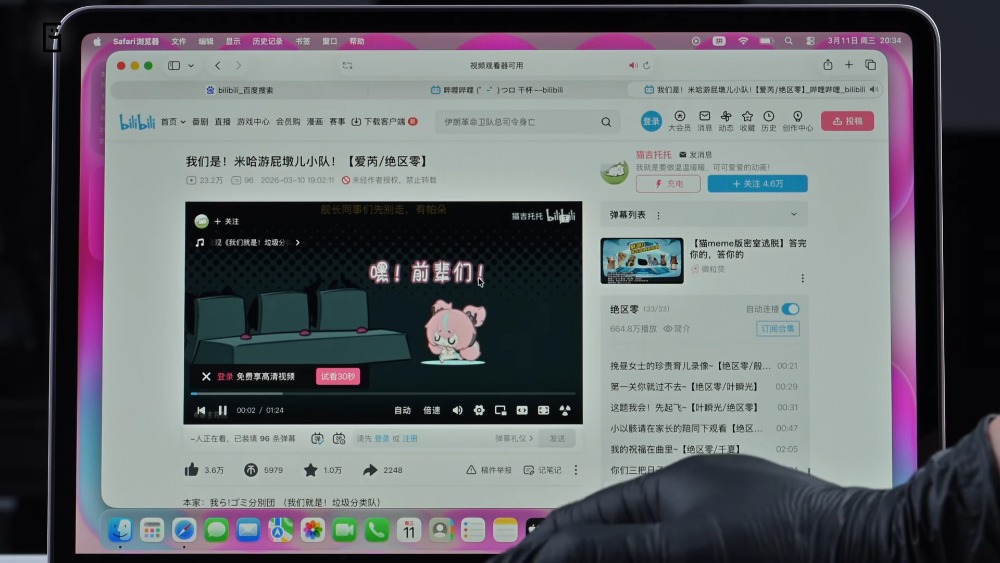Viewport: 1000px width, 563px height.
Task: Click 订阅合集 button
Action: coord(777,328)
